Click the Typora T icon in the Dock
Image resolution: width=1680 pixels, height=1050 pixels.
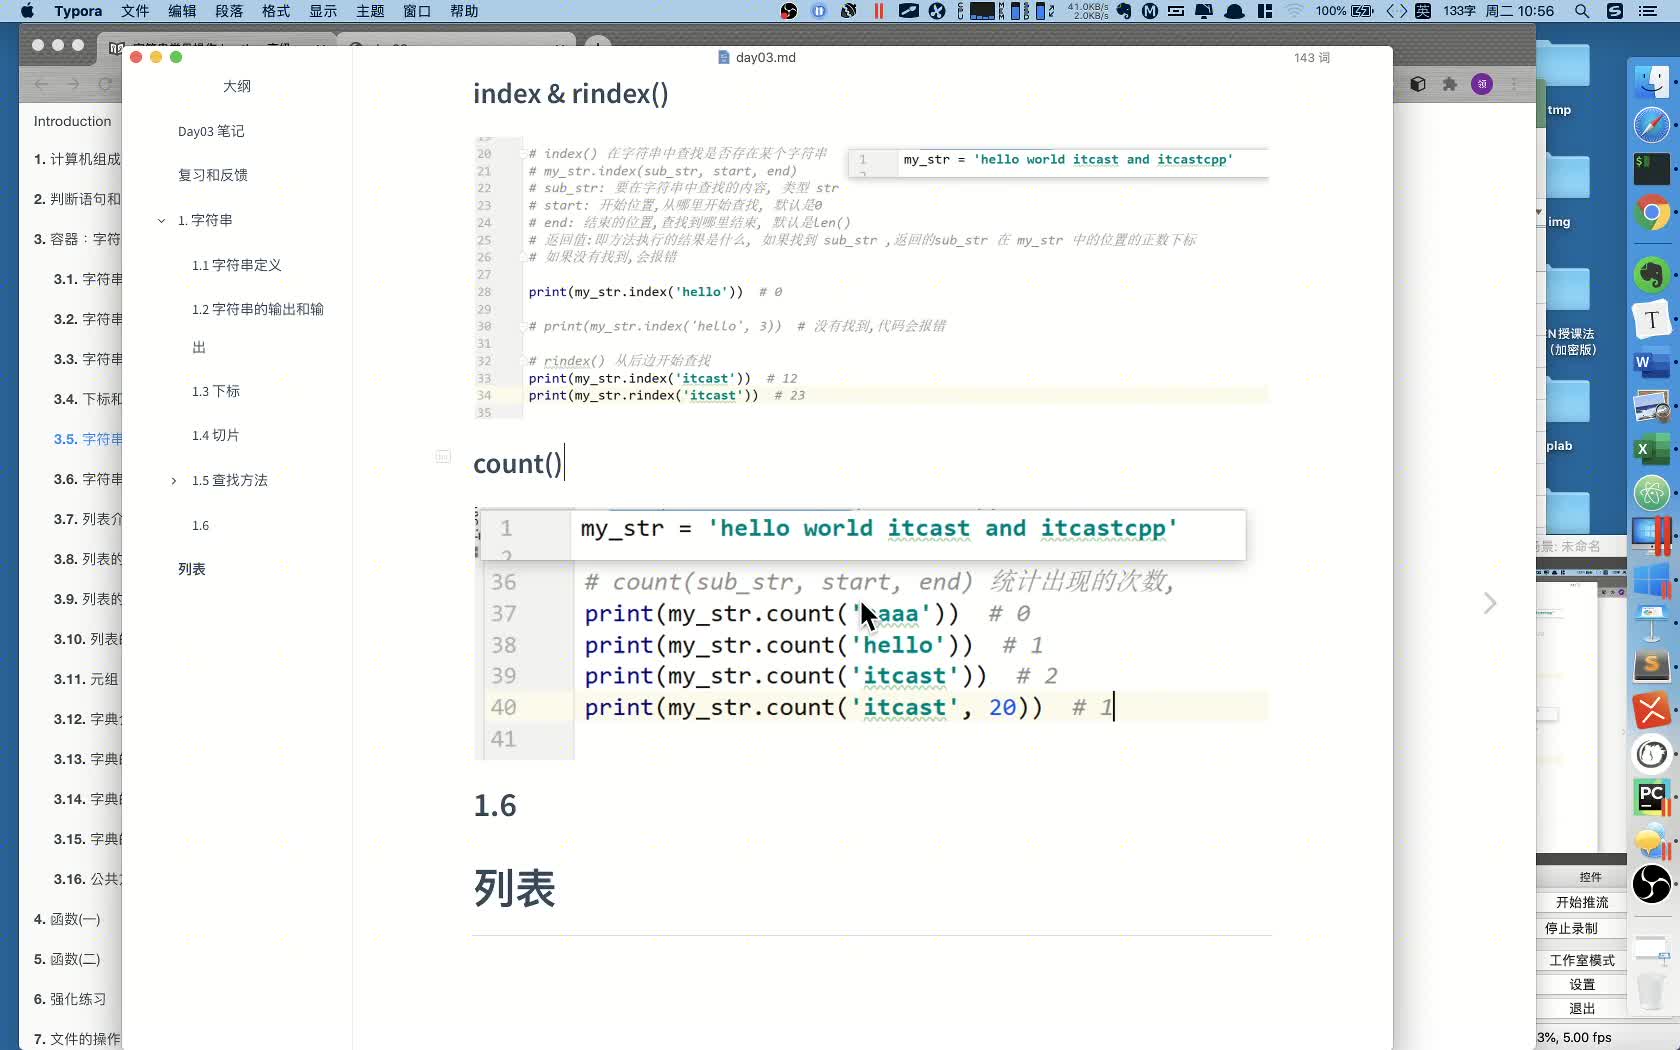click(x=1652, y=320)
